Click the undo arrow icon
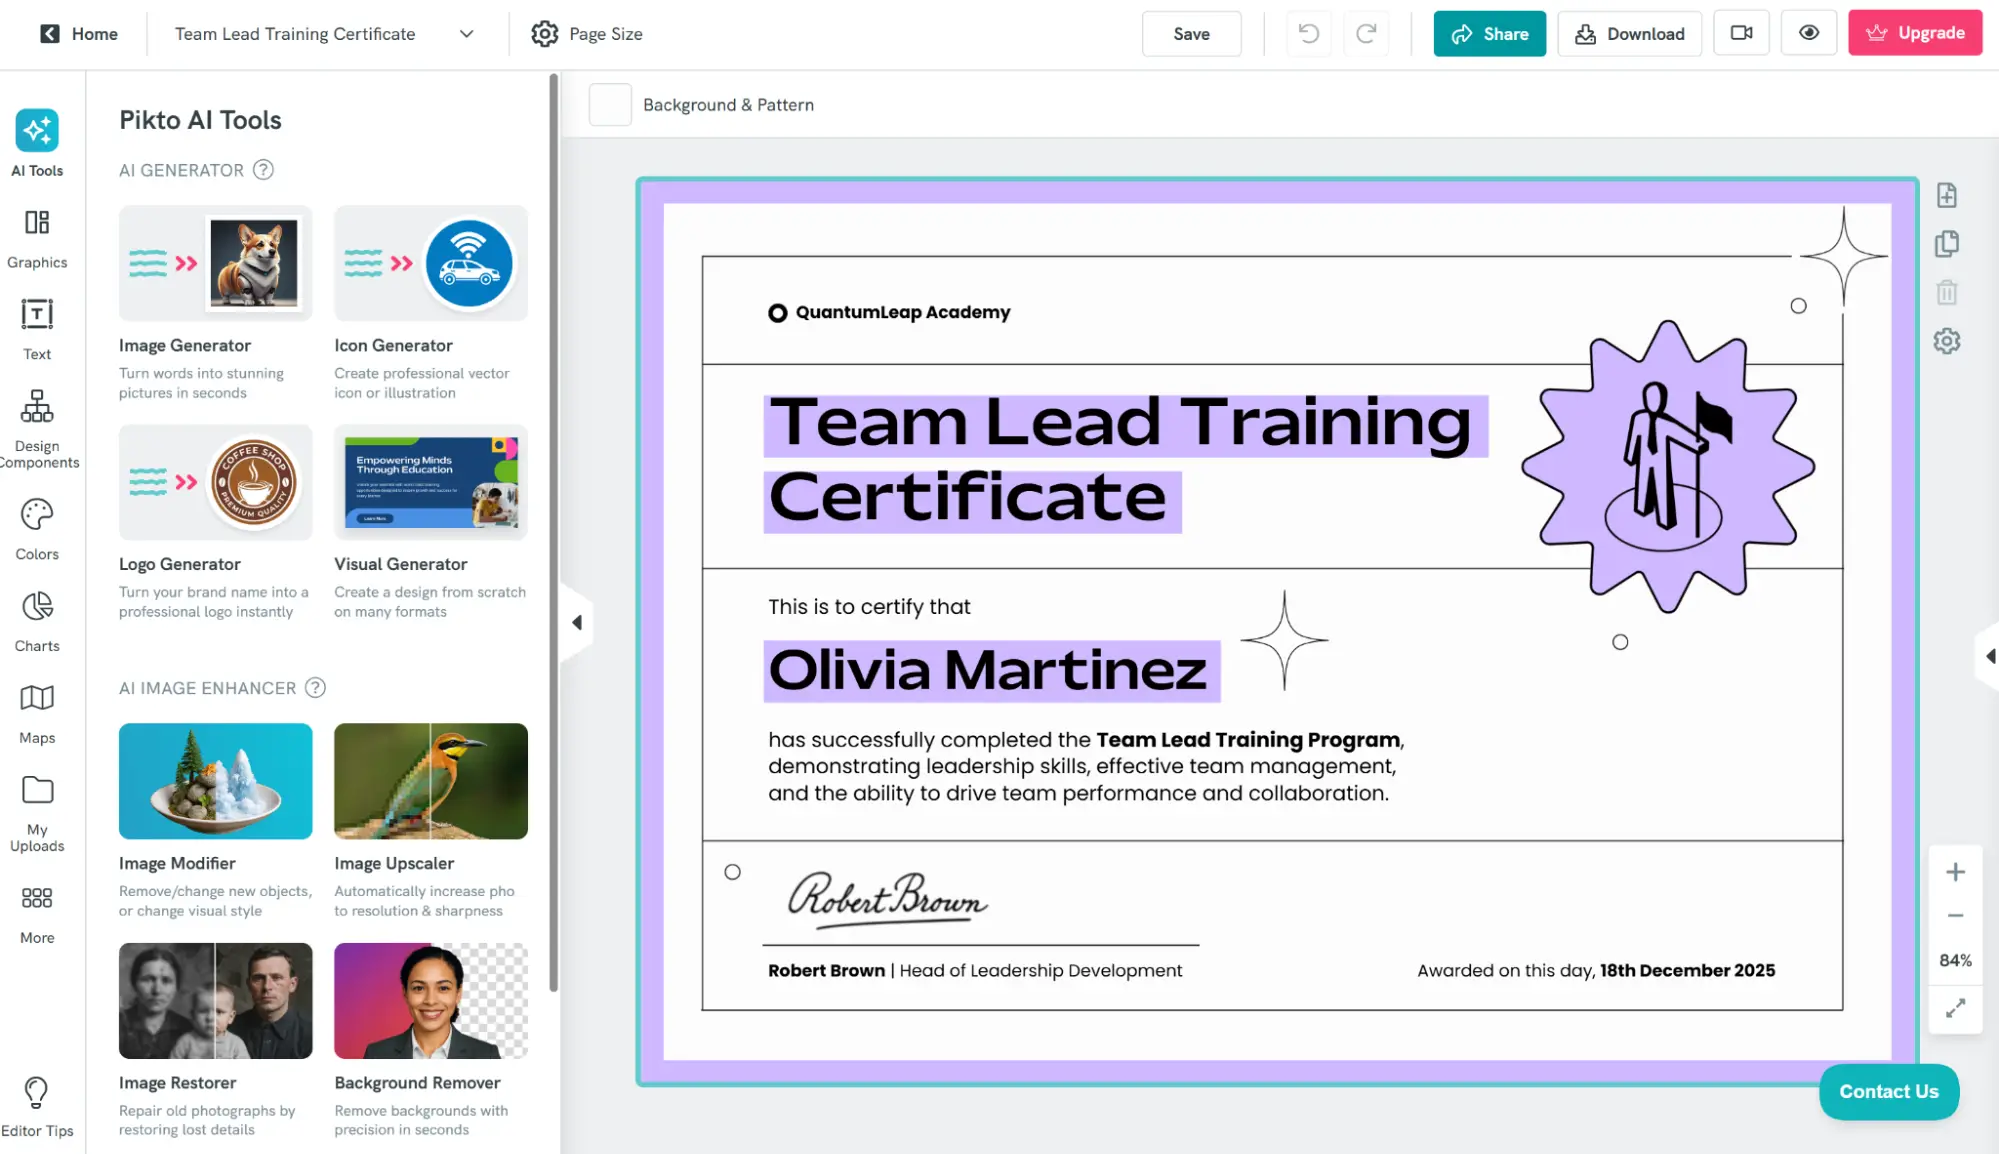The image size is (1999, 1154). tap(1308, 34)
